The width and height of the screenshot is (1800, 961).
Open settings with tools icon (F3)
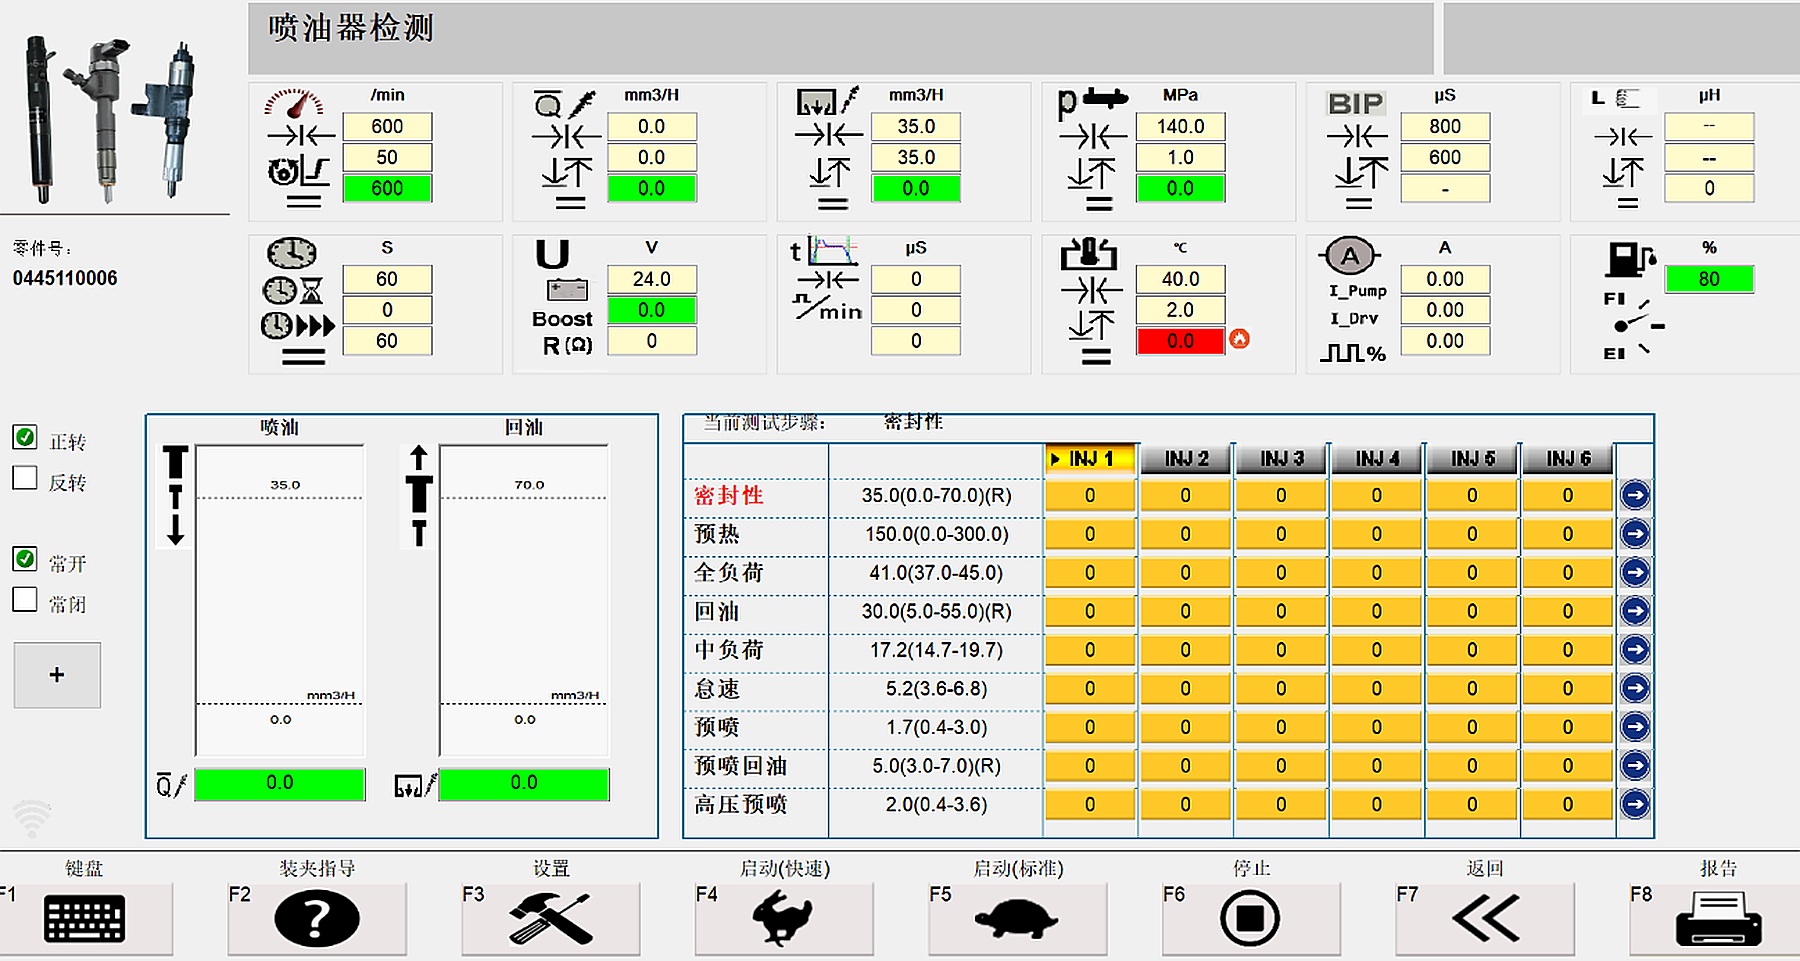click(x=551, y=918)
